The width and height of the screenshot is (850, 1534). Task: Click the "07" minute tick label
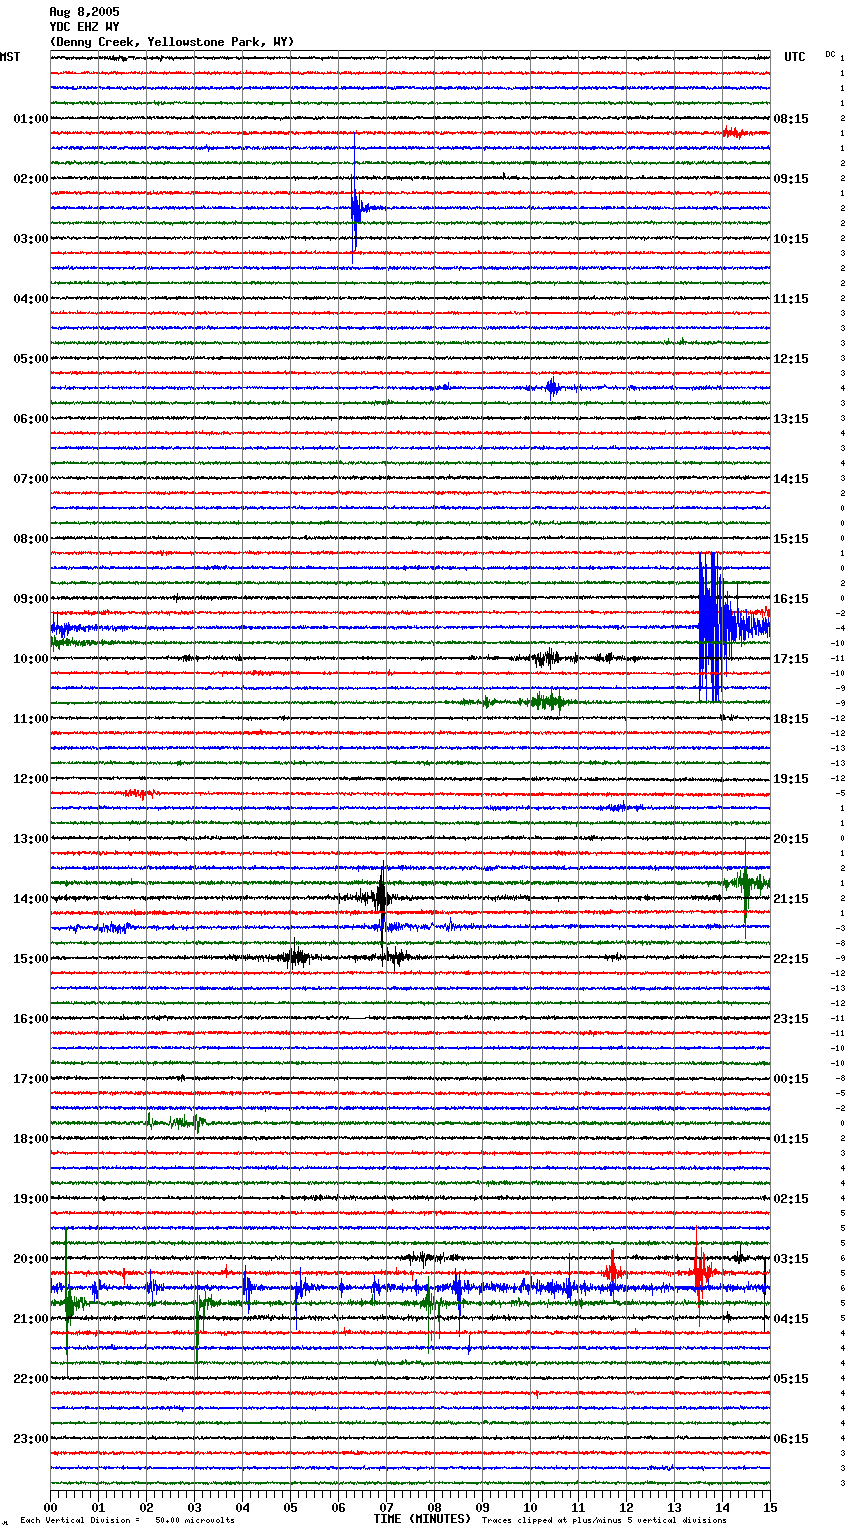point(386,1507)
